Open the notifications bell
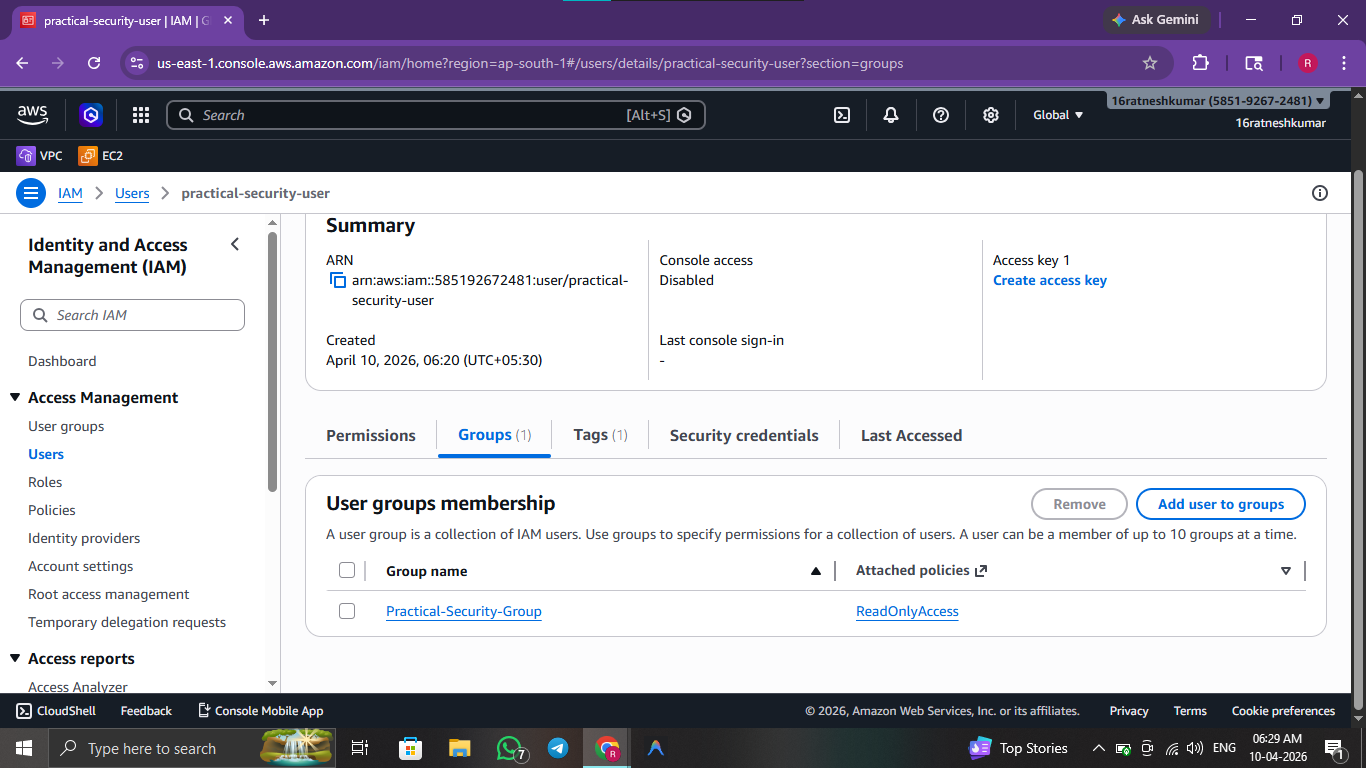The image size is (1366, 768). (x=891, y=115)
